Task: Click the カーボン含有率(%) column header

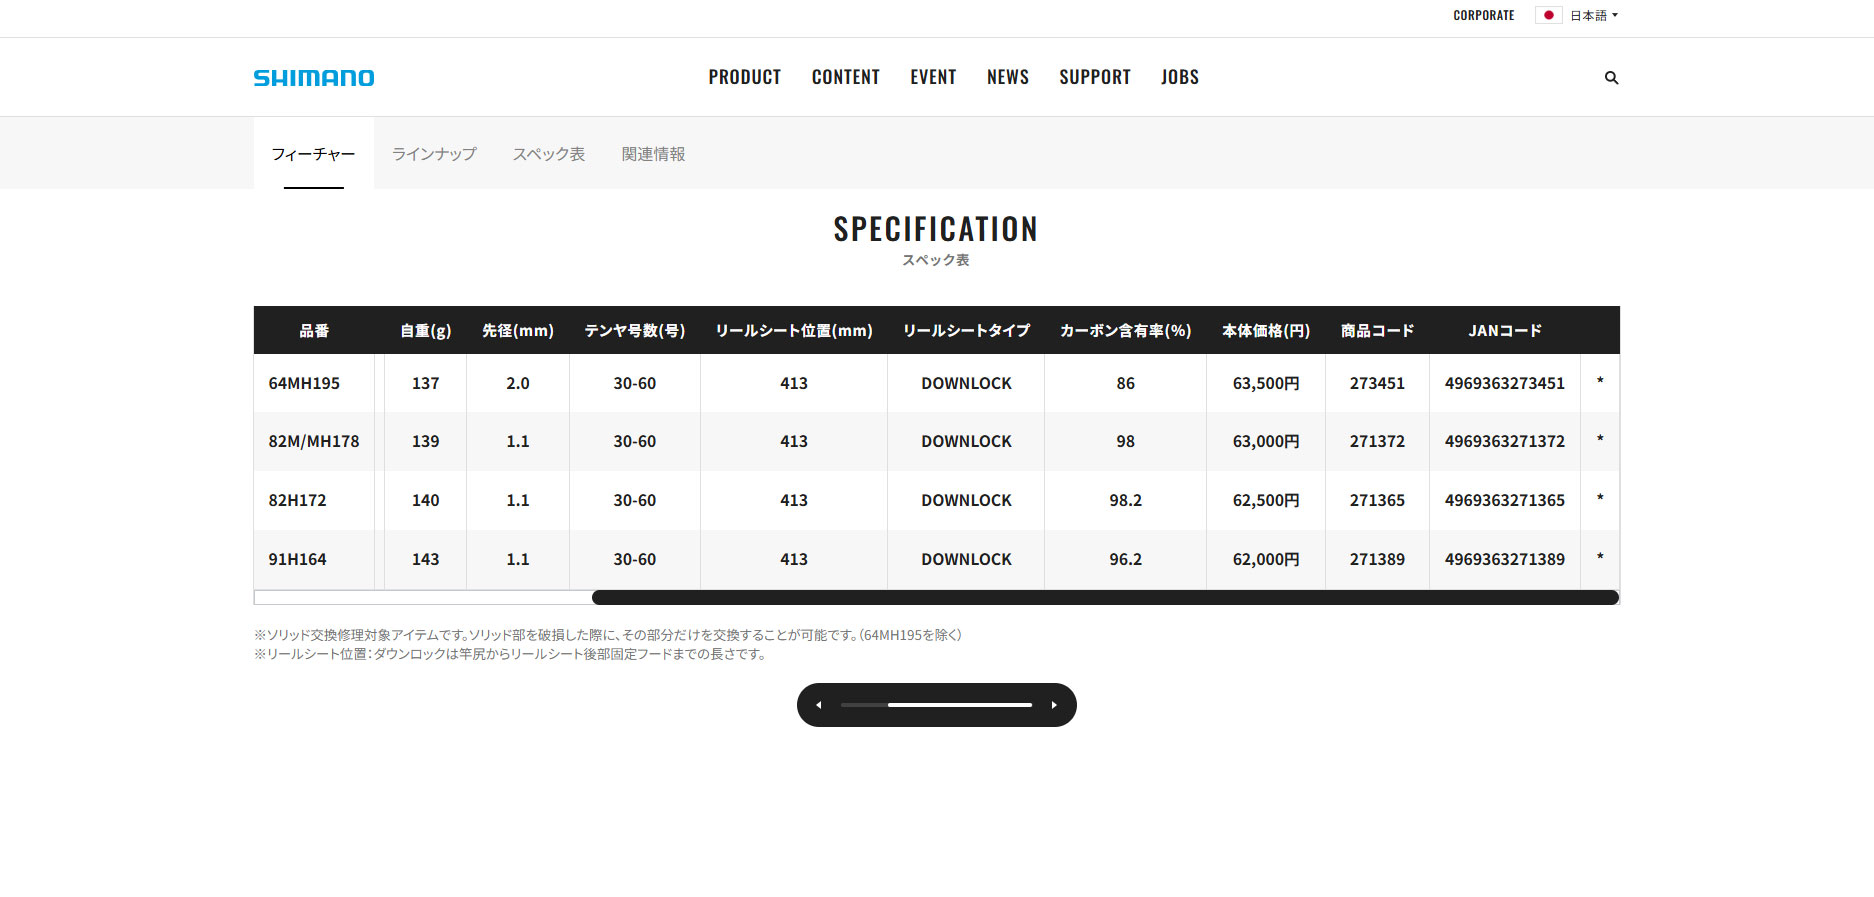Action: click(1126, 331)
